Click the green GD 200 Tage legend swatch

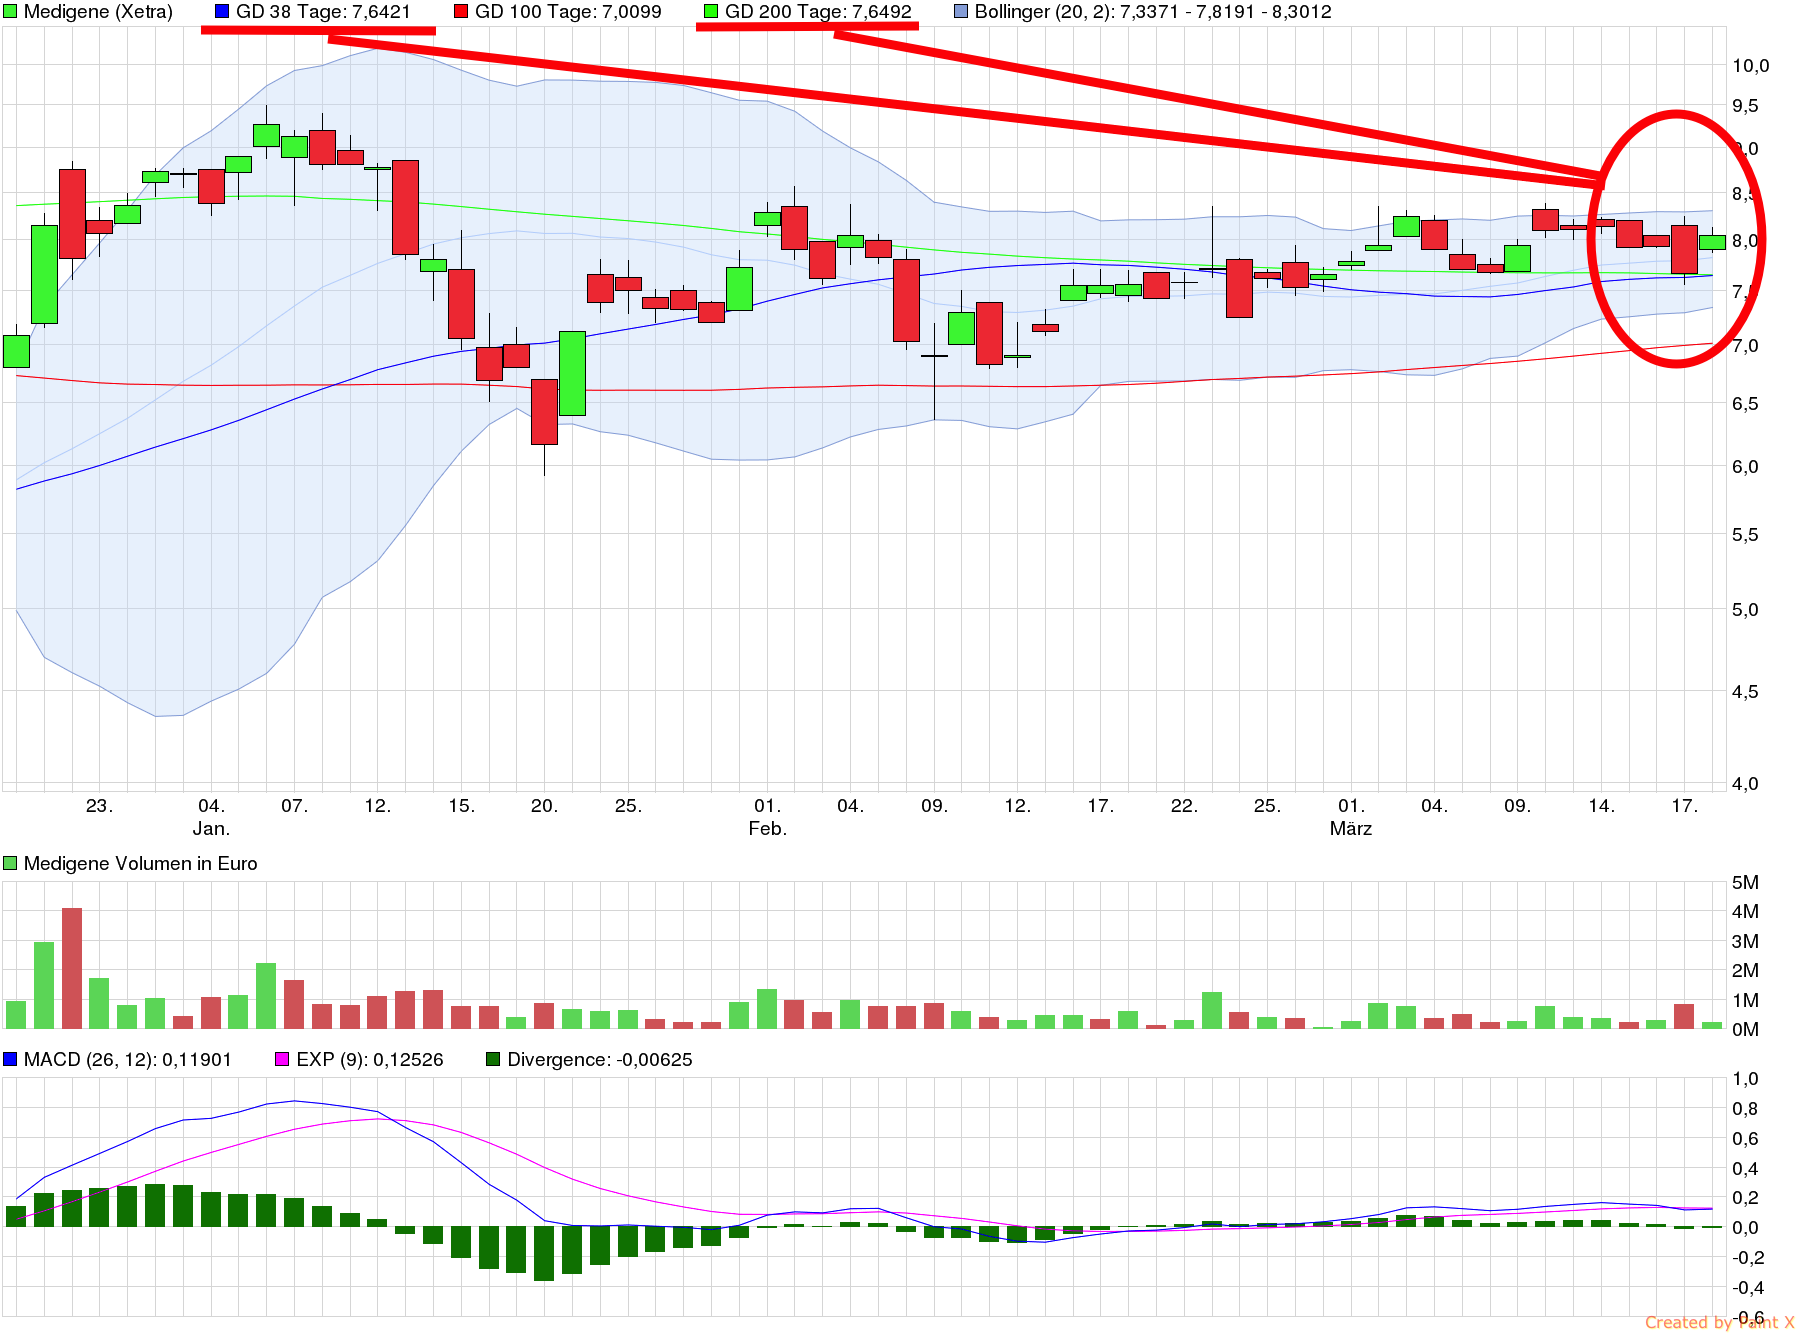click(711, 12)
